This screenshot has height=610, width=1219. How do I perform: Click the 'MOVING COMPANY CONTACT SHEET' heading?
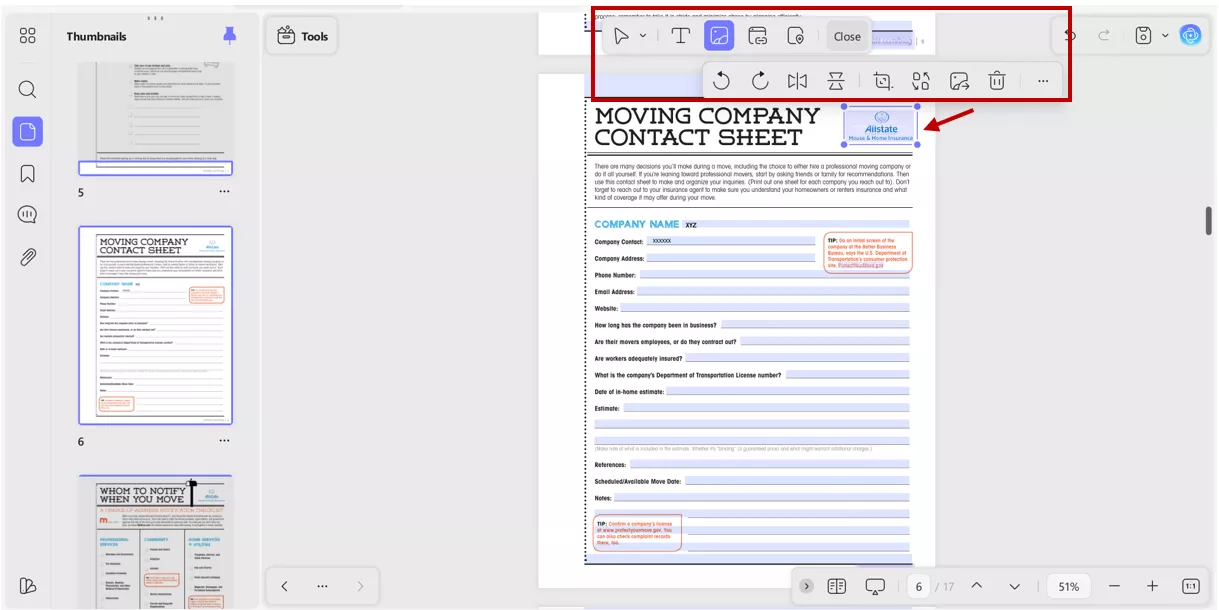707,127
